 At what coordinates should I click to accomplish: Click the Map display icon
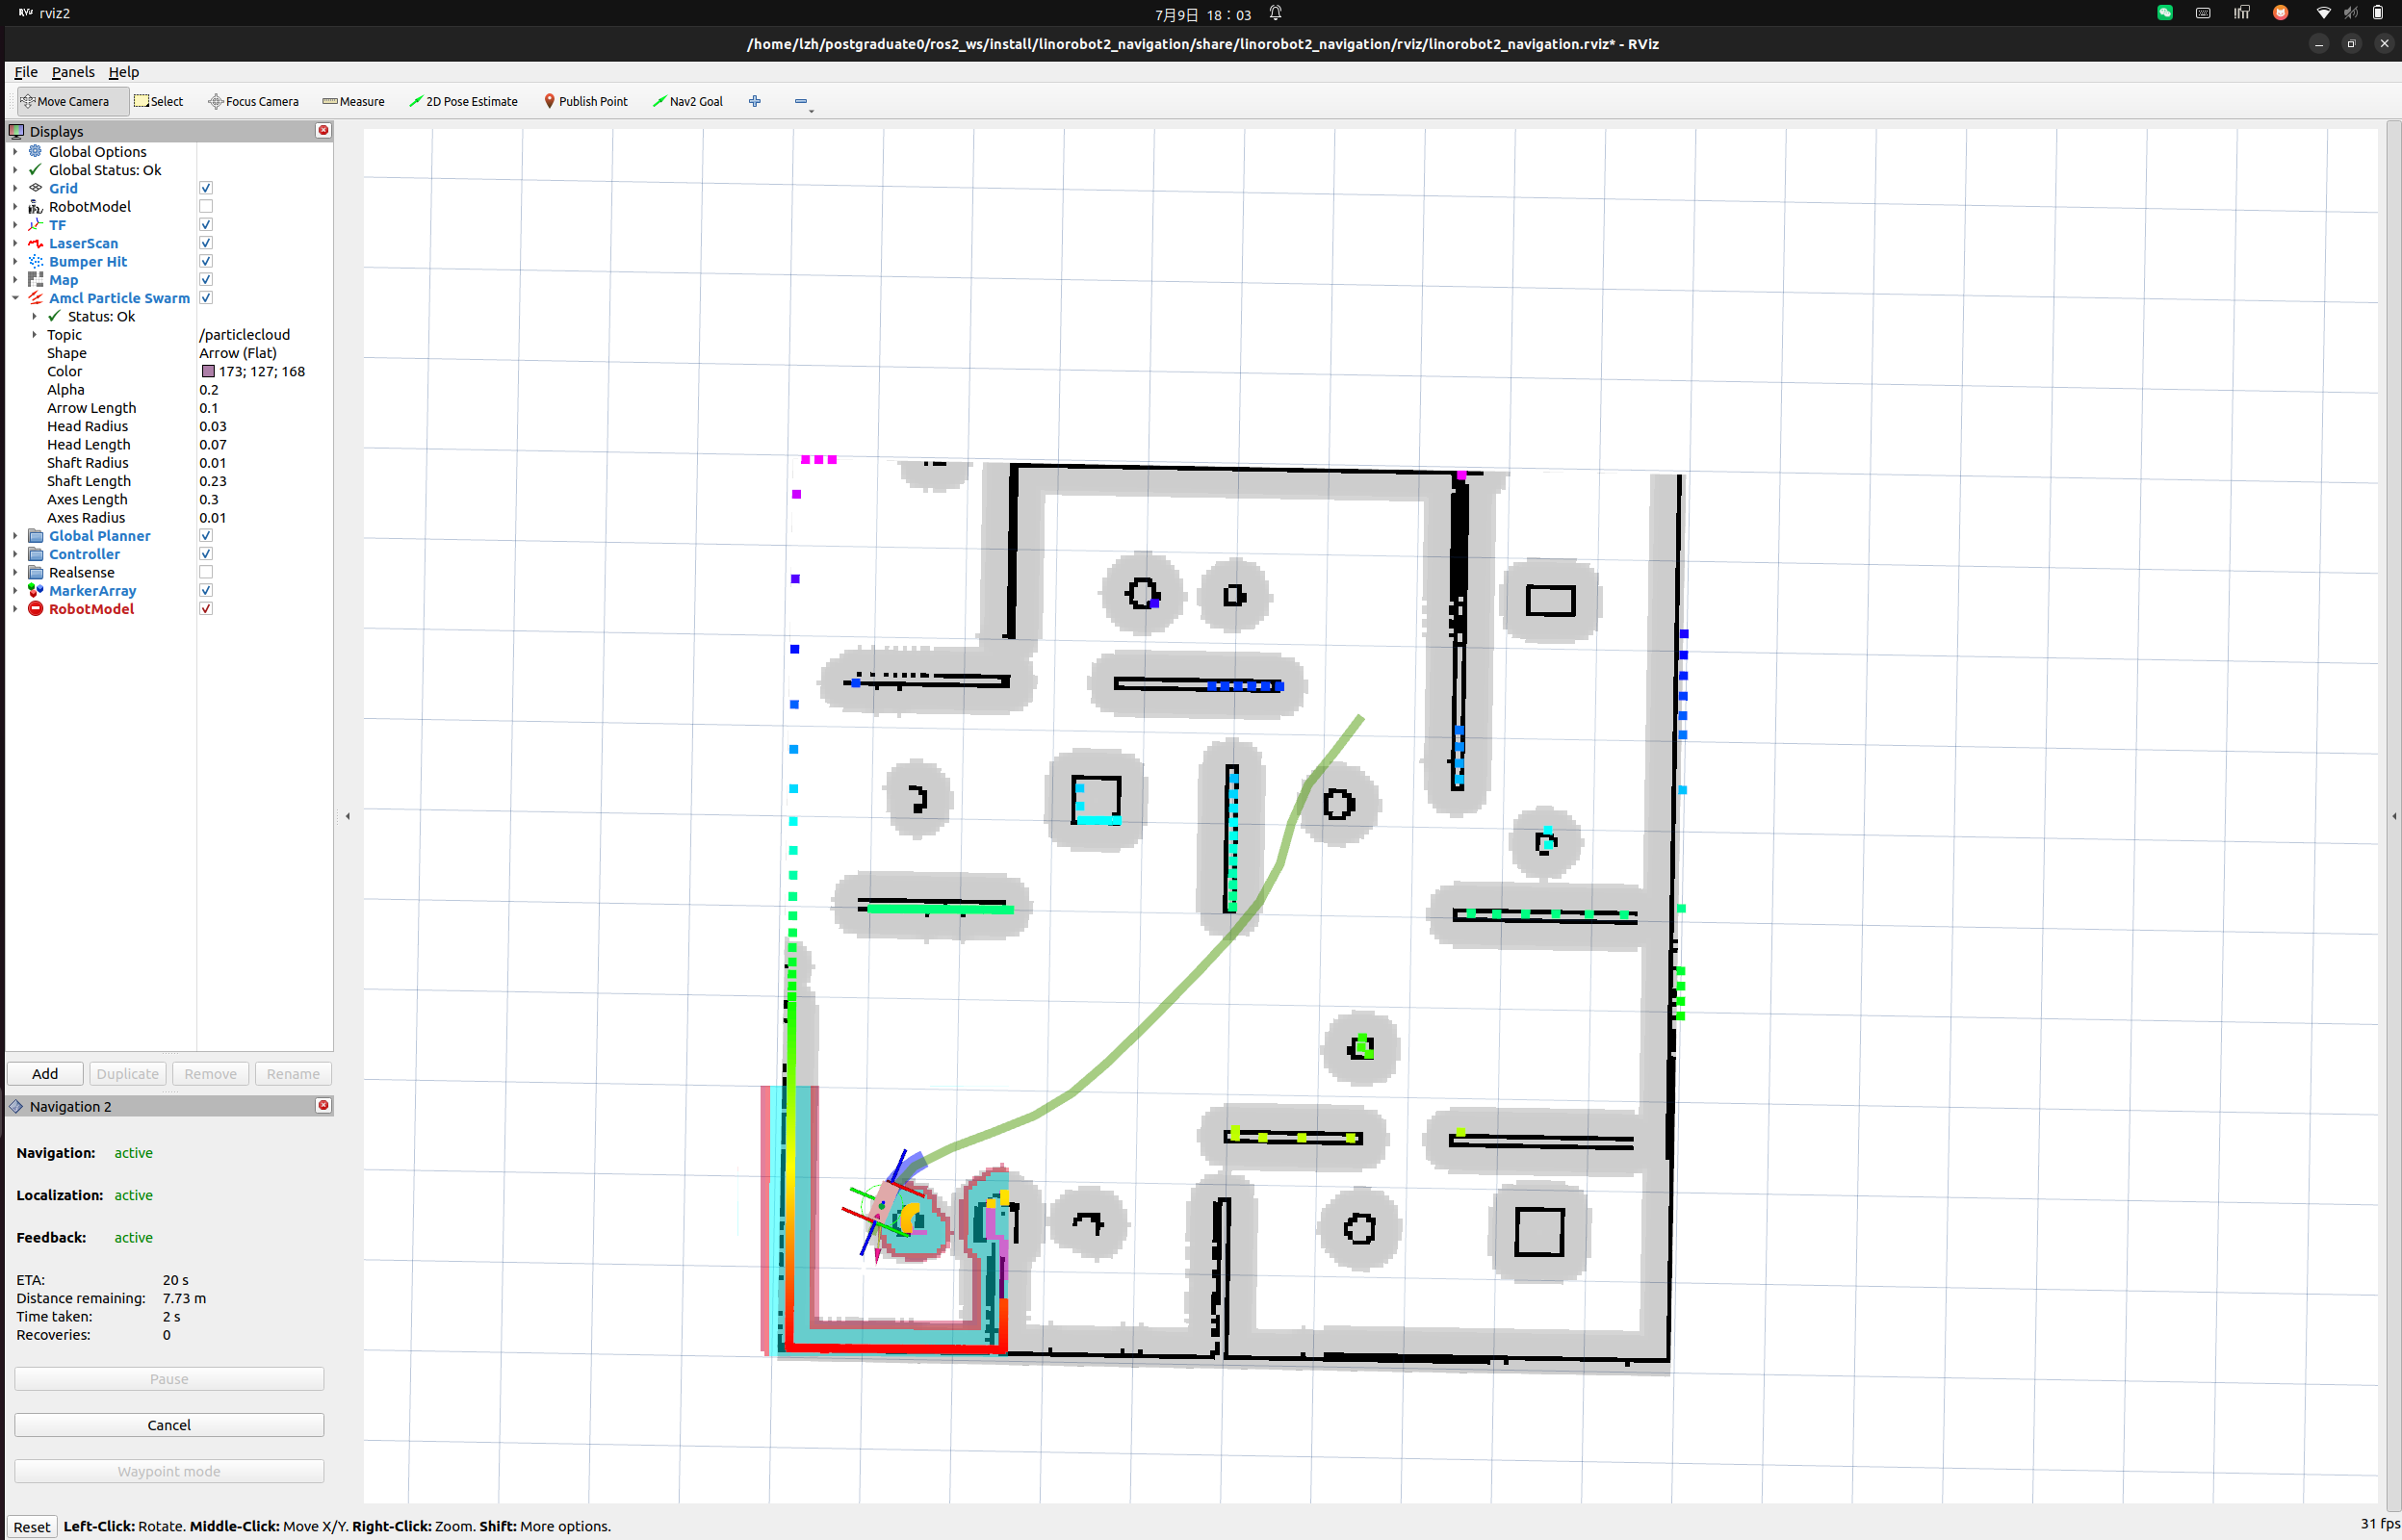(35, 280)
